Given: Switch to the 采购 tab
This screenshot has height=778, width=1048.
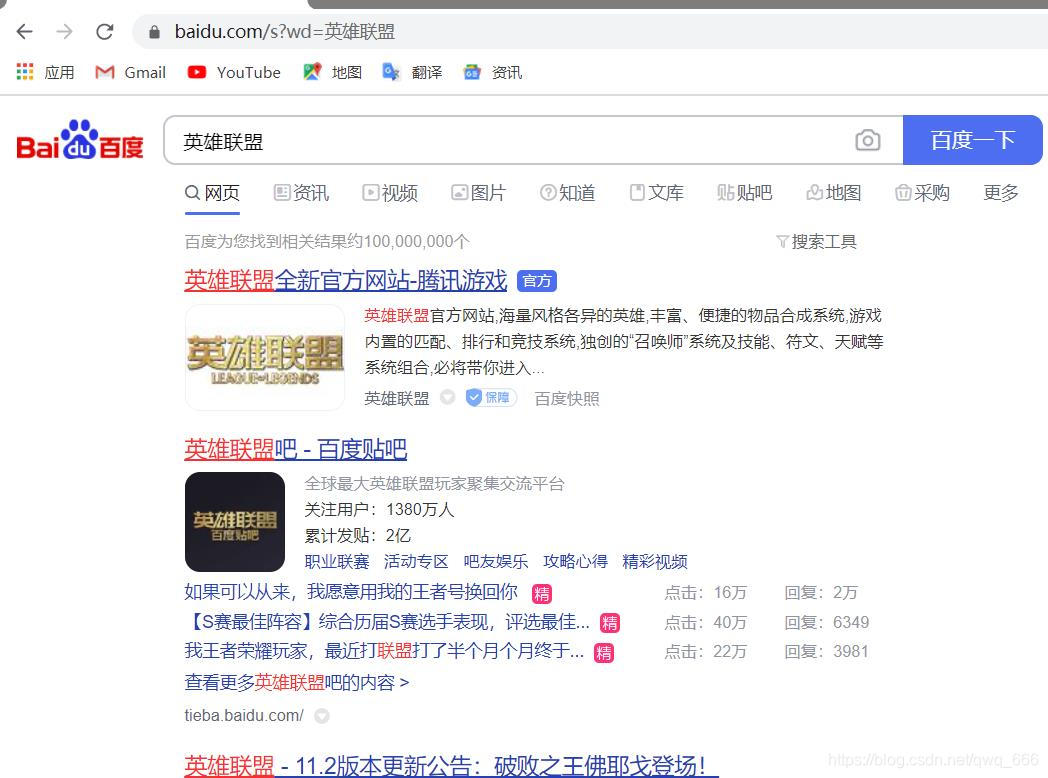Looking at the screenshot, I should [922, 193].
